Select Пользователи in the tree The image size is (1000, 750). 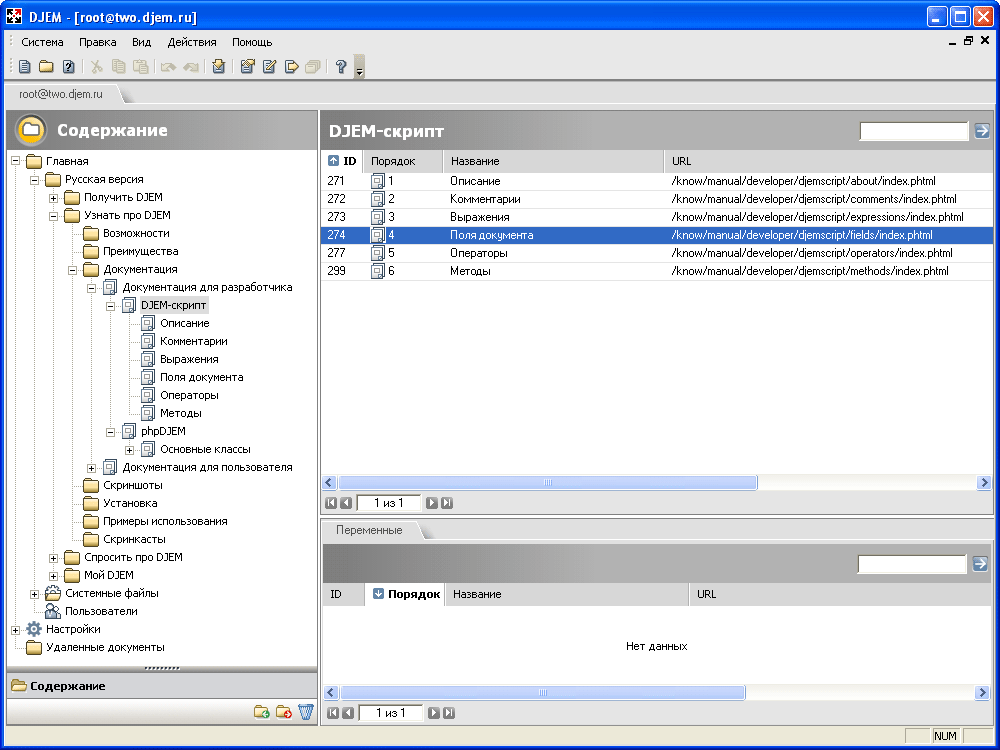pyautogui.click(x=101, y=611)
